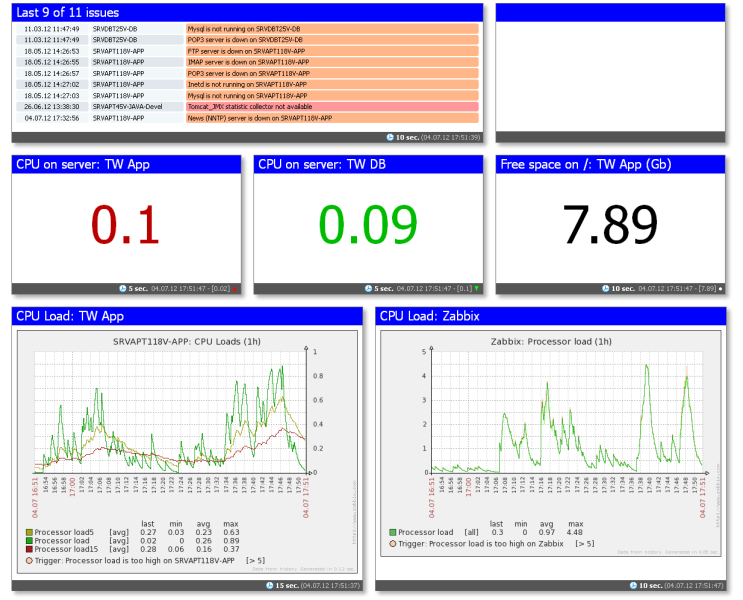Image resolution: width=743 pixels, height=600 pixels.
Task: Click clock icon in TW DB CPU footer
Action: [368, 289]
